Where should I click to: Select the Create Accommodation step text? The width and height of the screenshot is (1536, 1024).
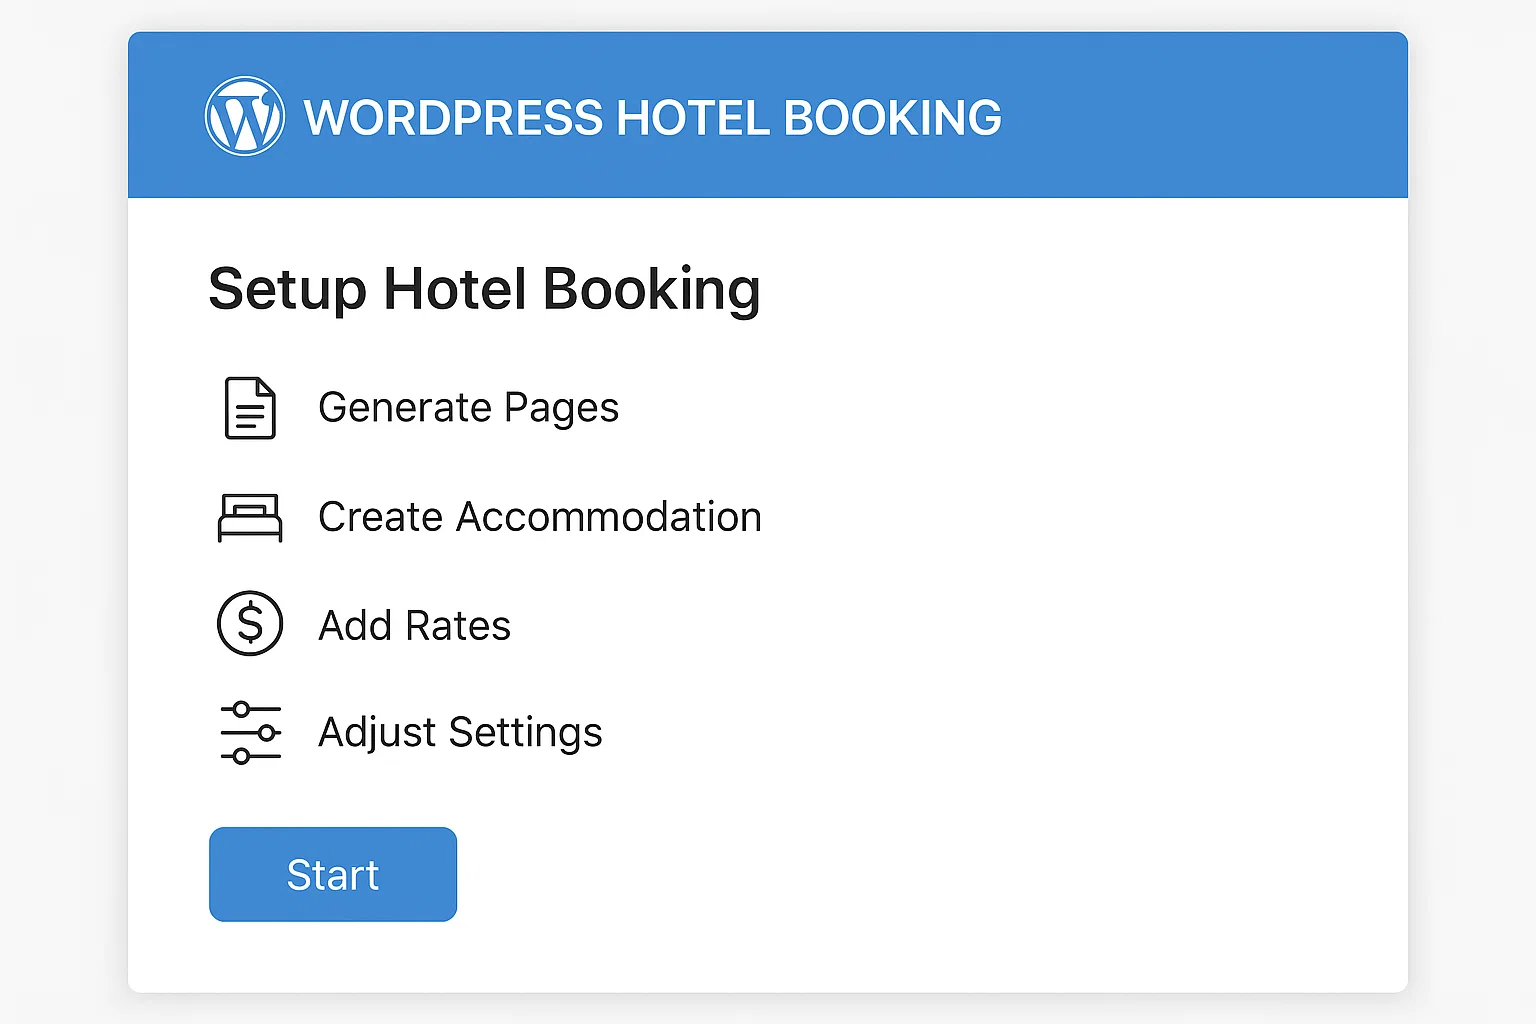(x=539, y=517)
